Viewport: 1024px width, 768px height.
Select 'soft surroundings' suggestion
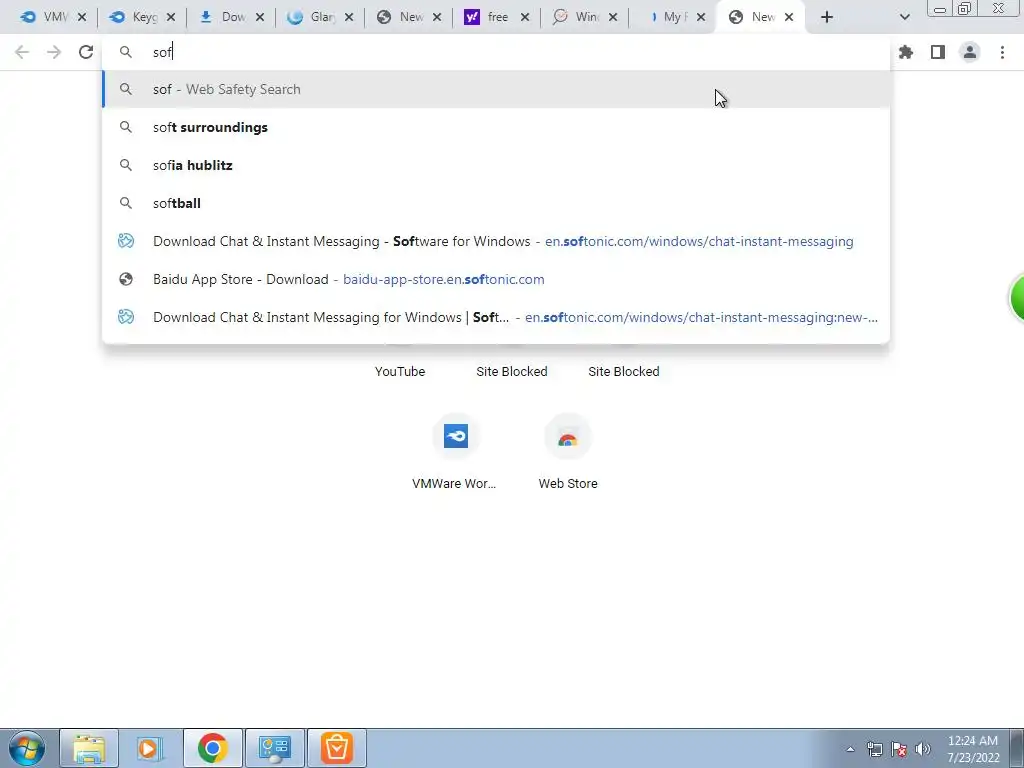pyautogui.click(x=496, y=127)
